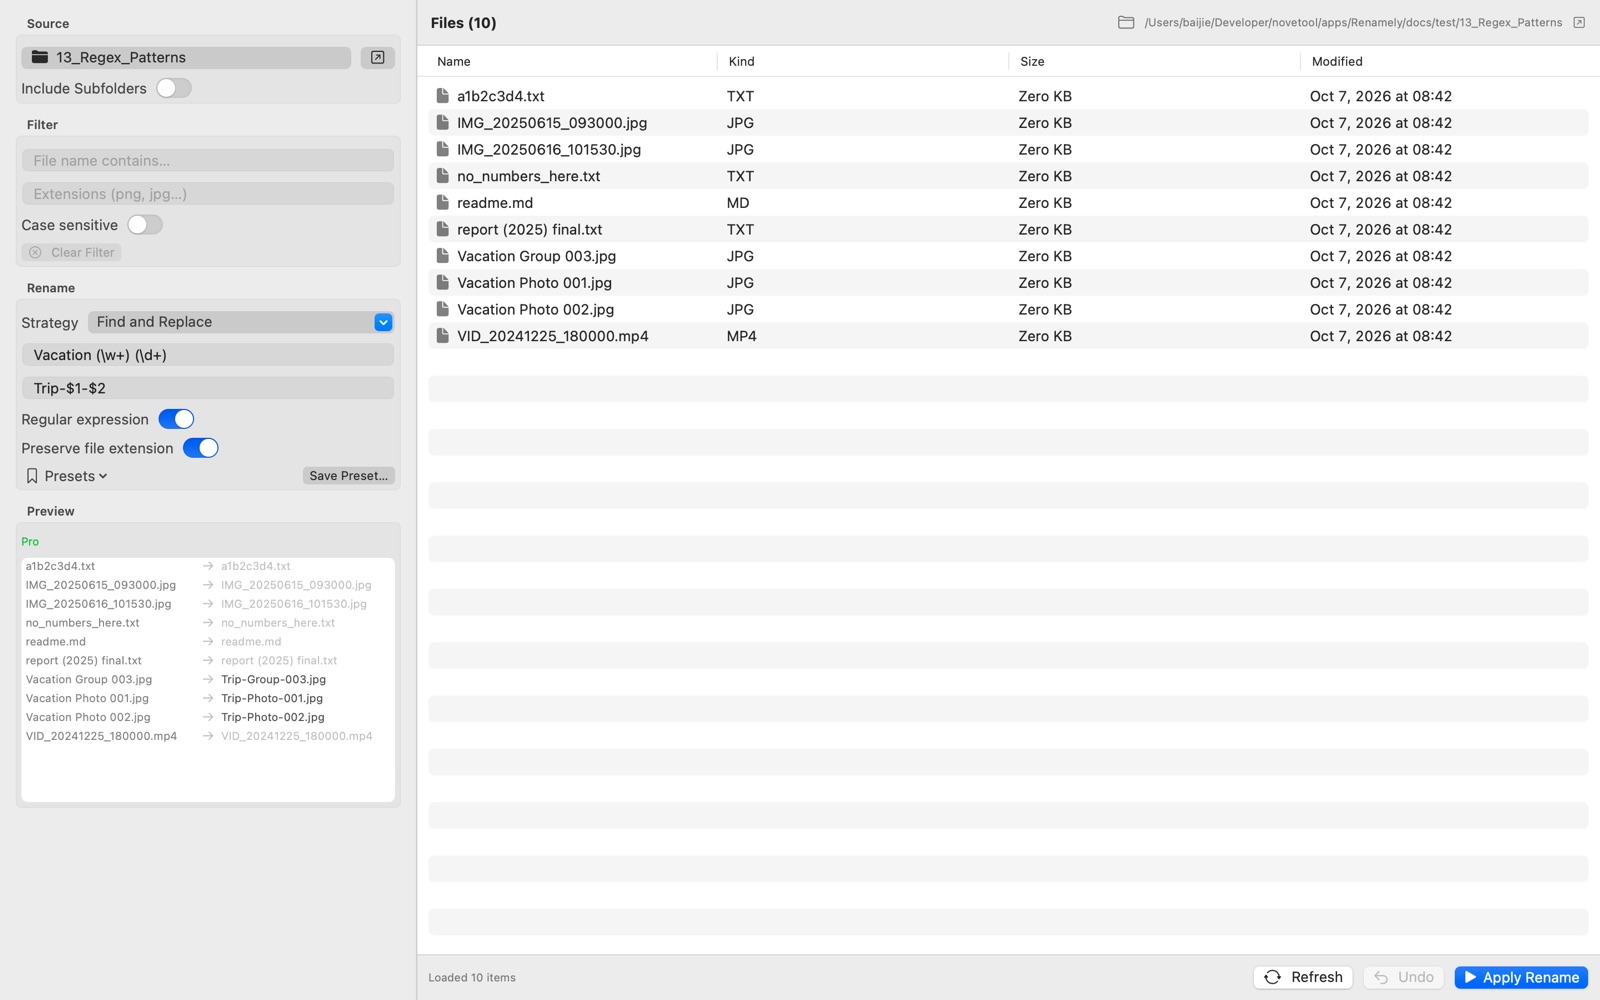Click the Loaded 10 items status text
The image size is (1600, 1000).
click(472, 977)
